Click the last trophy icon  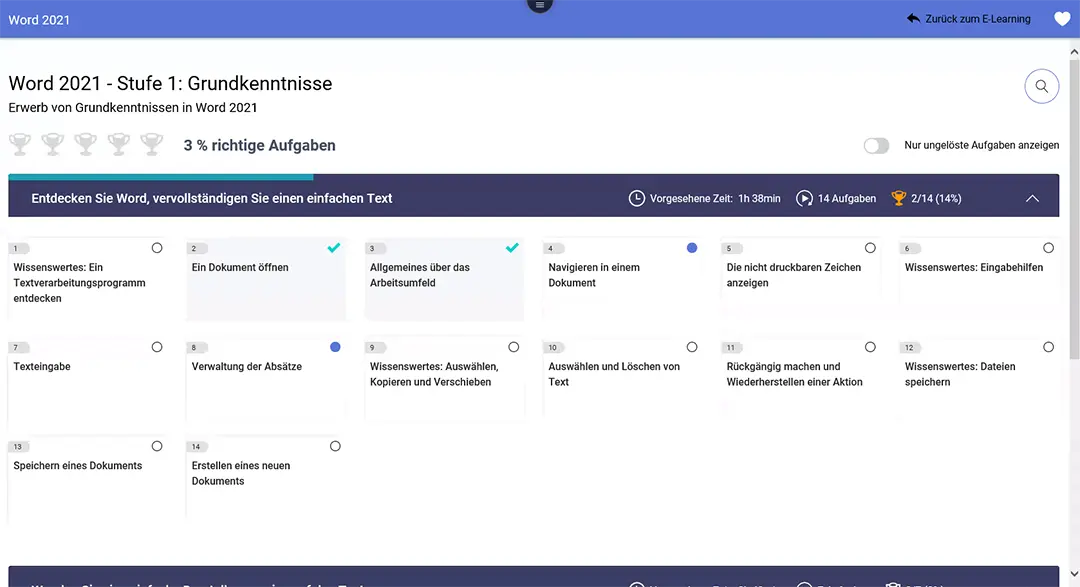pos(152,145)
